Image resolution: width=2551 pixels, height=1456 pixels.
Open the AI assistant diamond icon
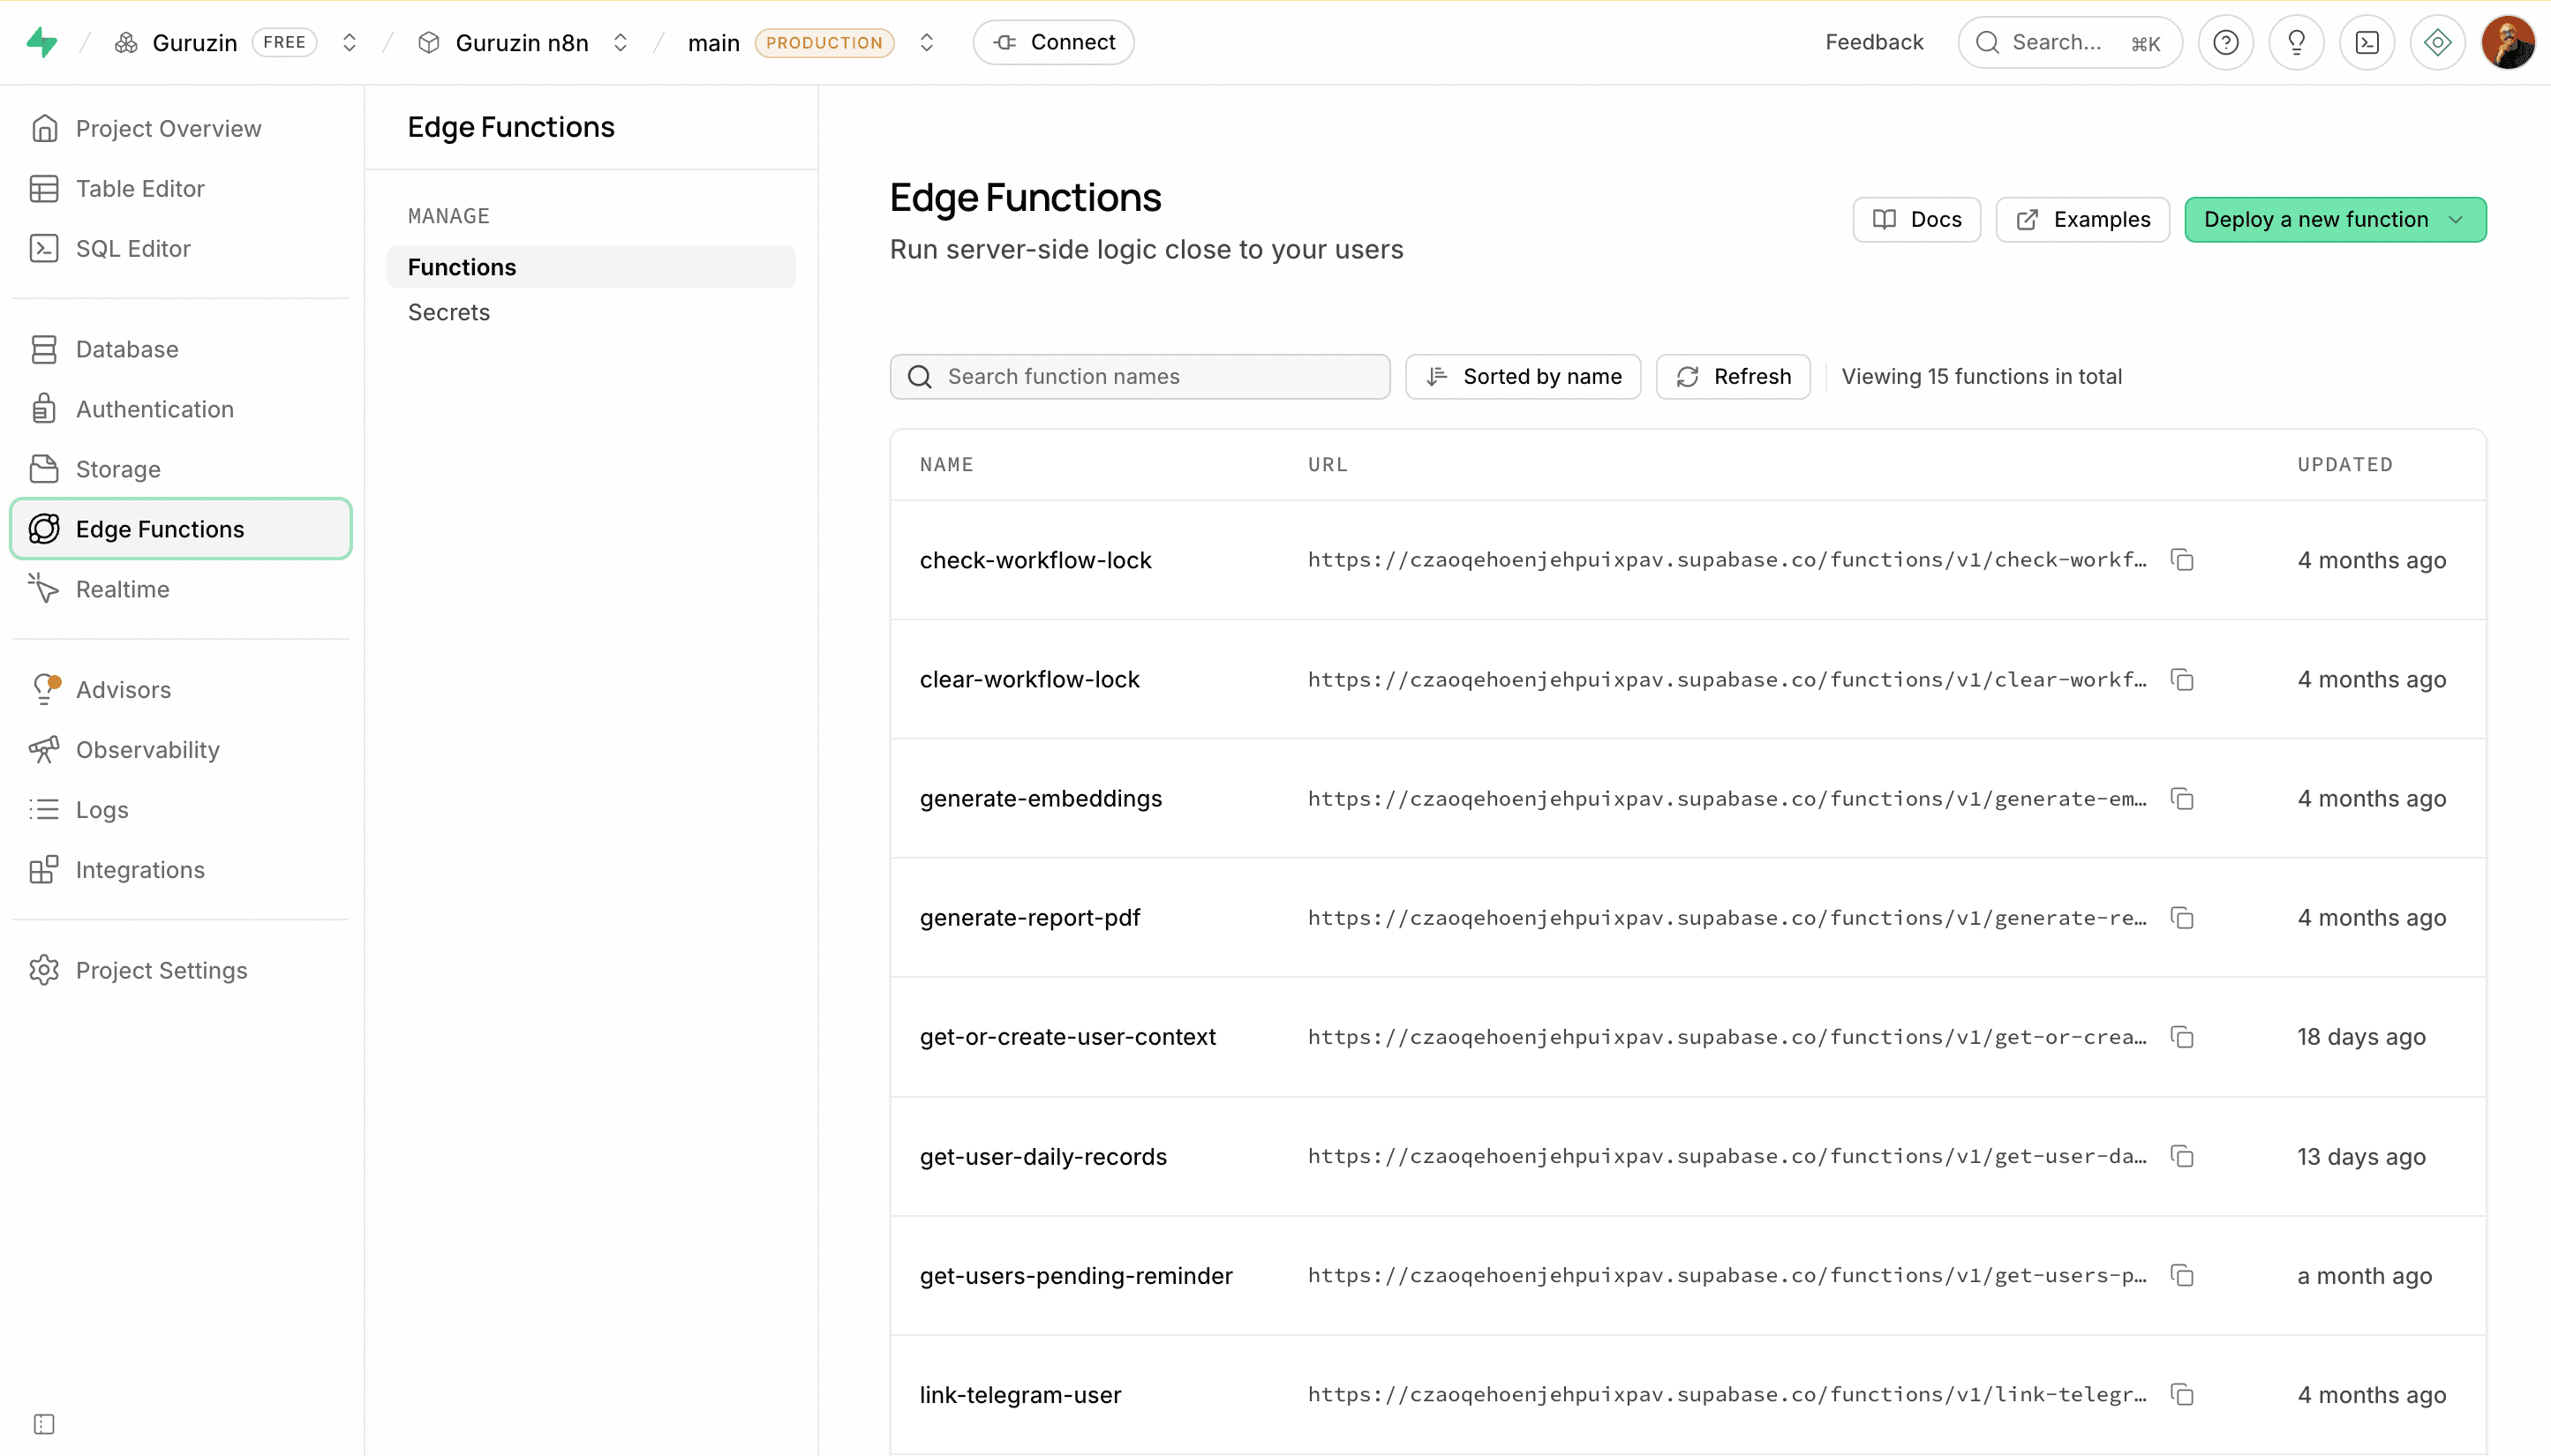(2437, 42)
